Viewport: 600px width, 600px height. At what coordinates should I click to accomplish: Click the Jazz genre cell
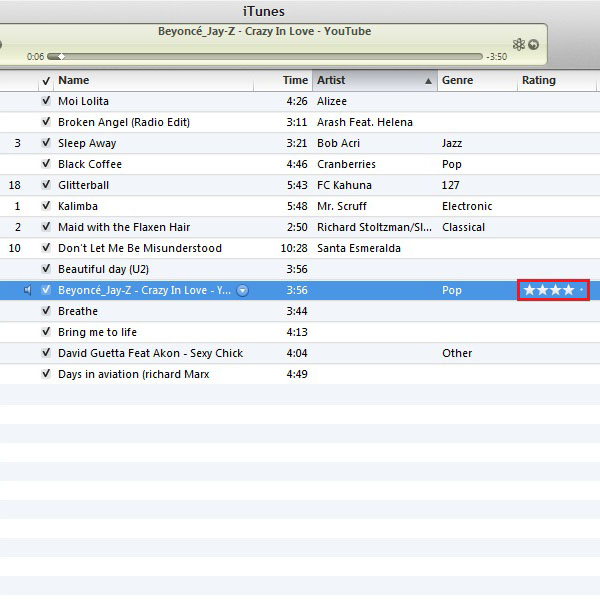tap(452, 143)
